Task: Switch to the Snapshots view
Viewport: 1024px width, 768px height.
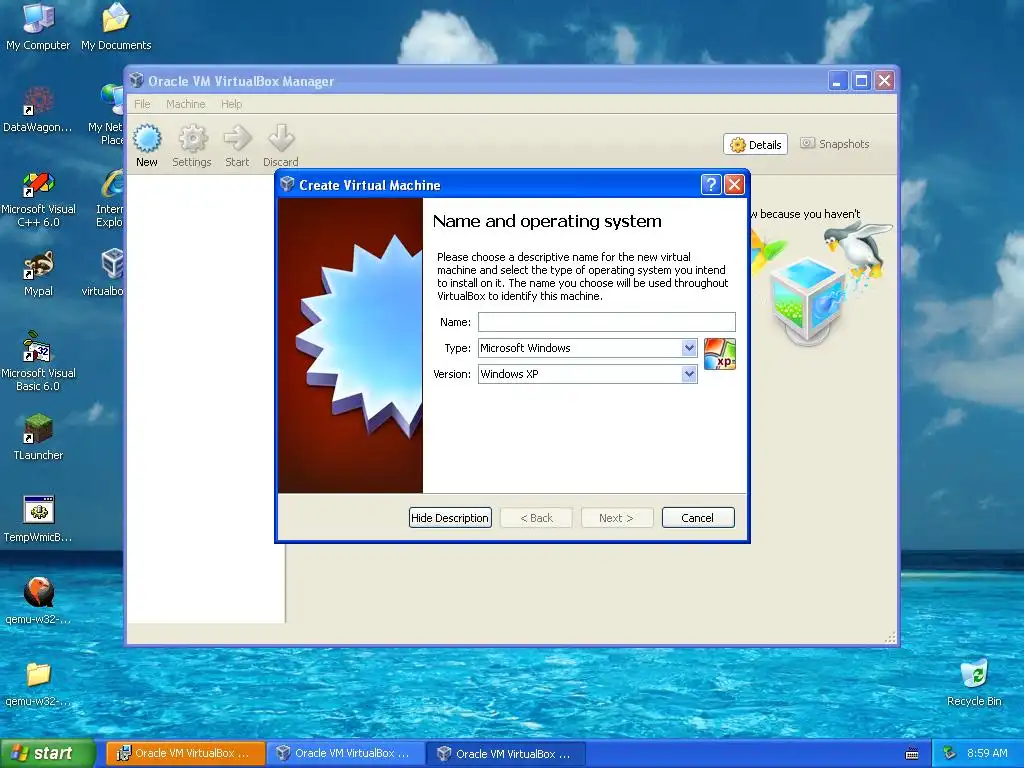Action: click(835, 144)
